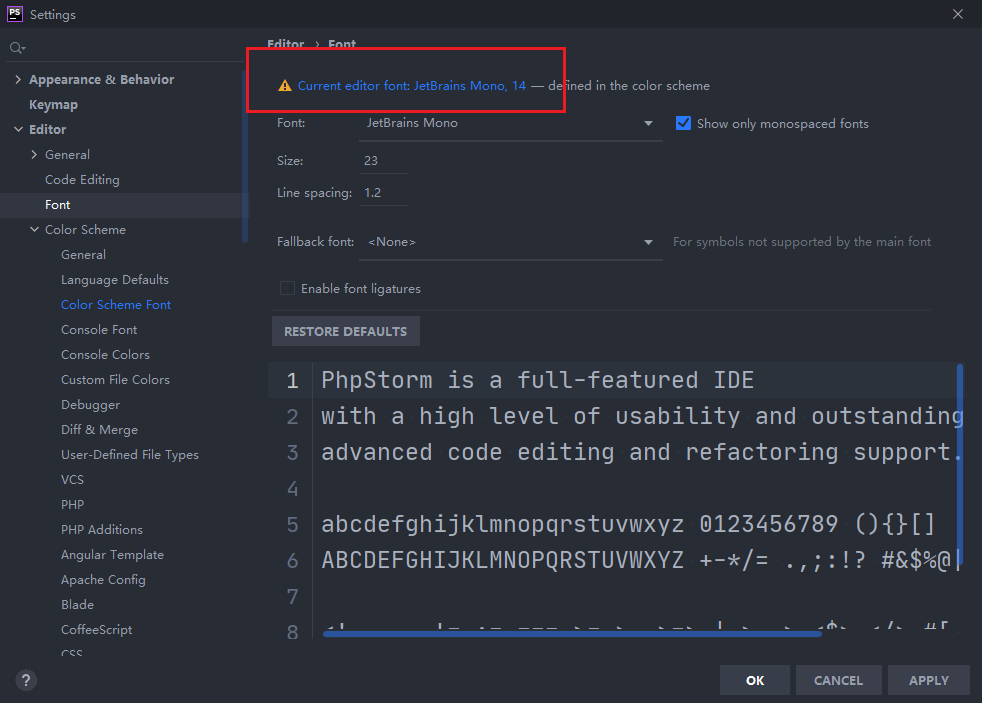Viewport: 982px width, 703px height.
Task: Click Current editor font JetBrains Mono link
Action: pyautogui.click(x=411, y=86)
